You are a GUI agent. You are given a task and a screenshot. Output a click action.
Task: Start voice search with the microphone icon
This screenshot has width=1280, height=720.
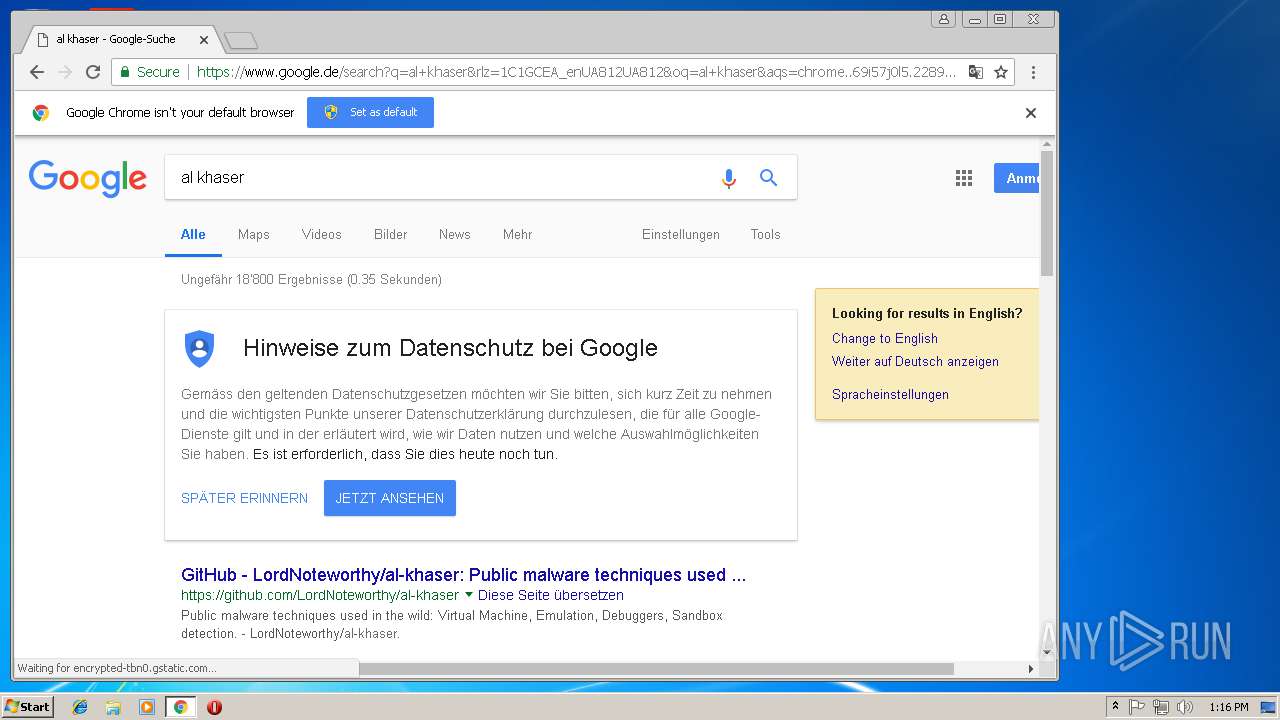[x=729, y=178]
